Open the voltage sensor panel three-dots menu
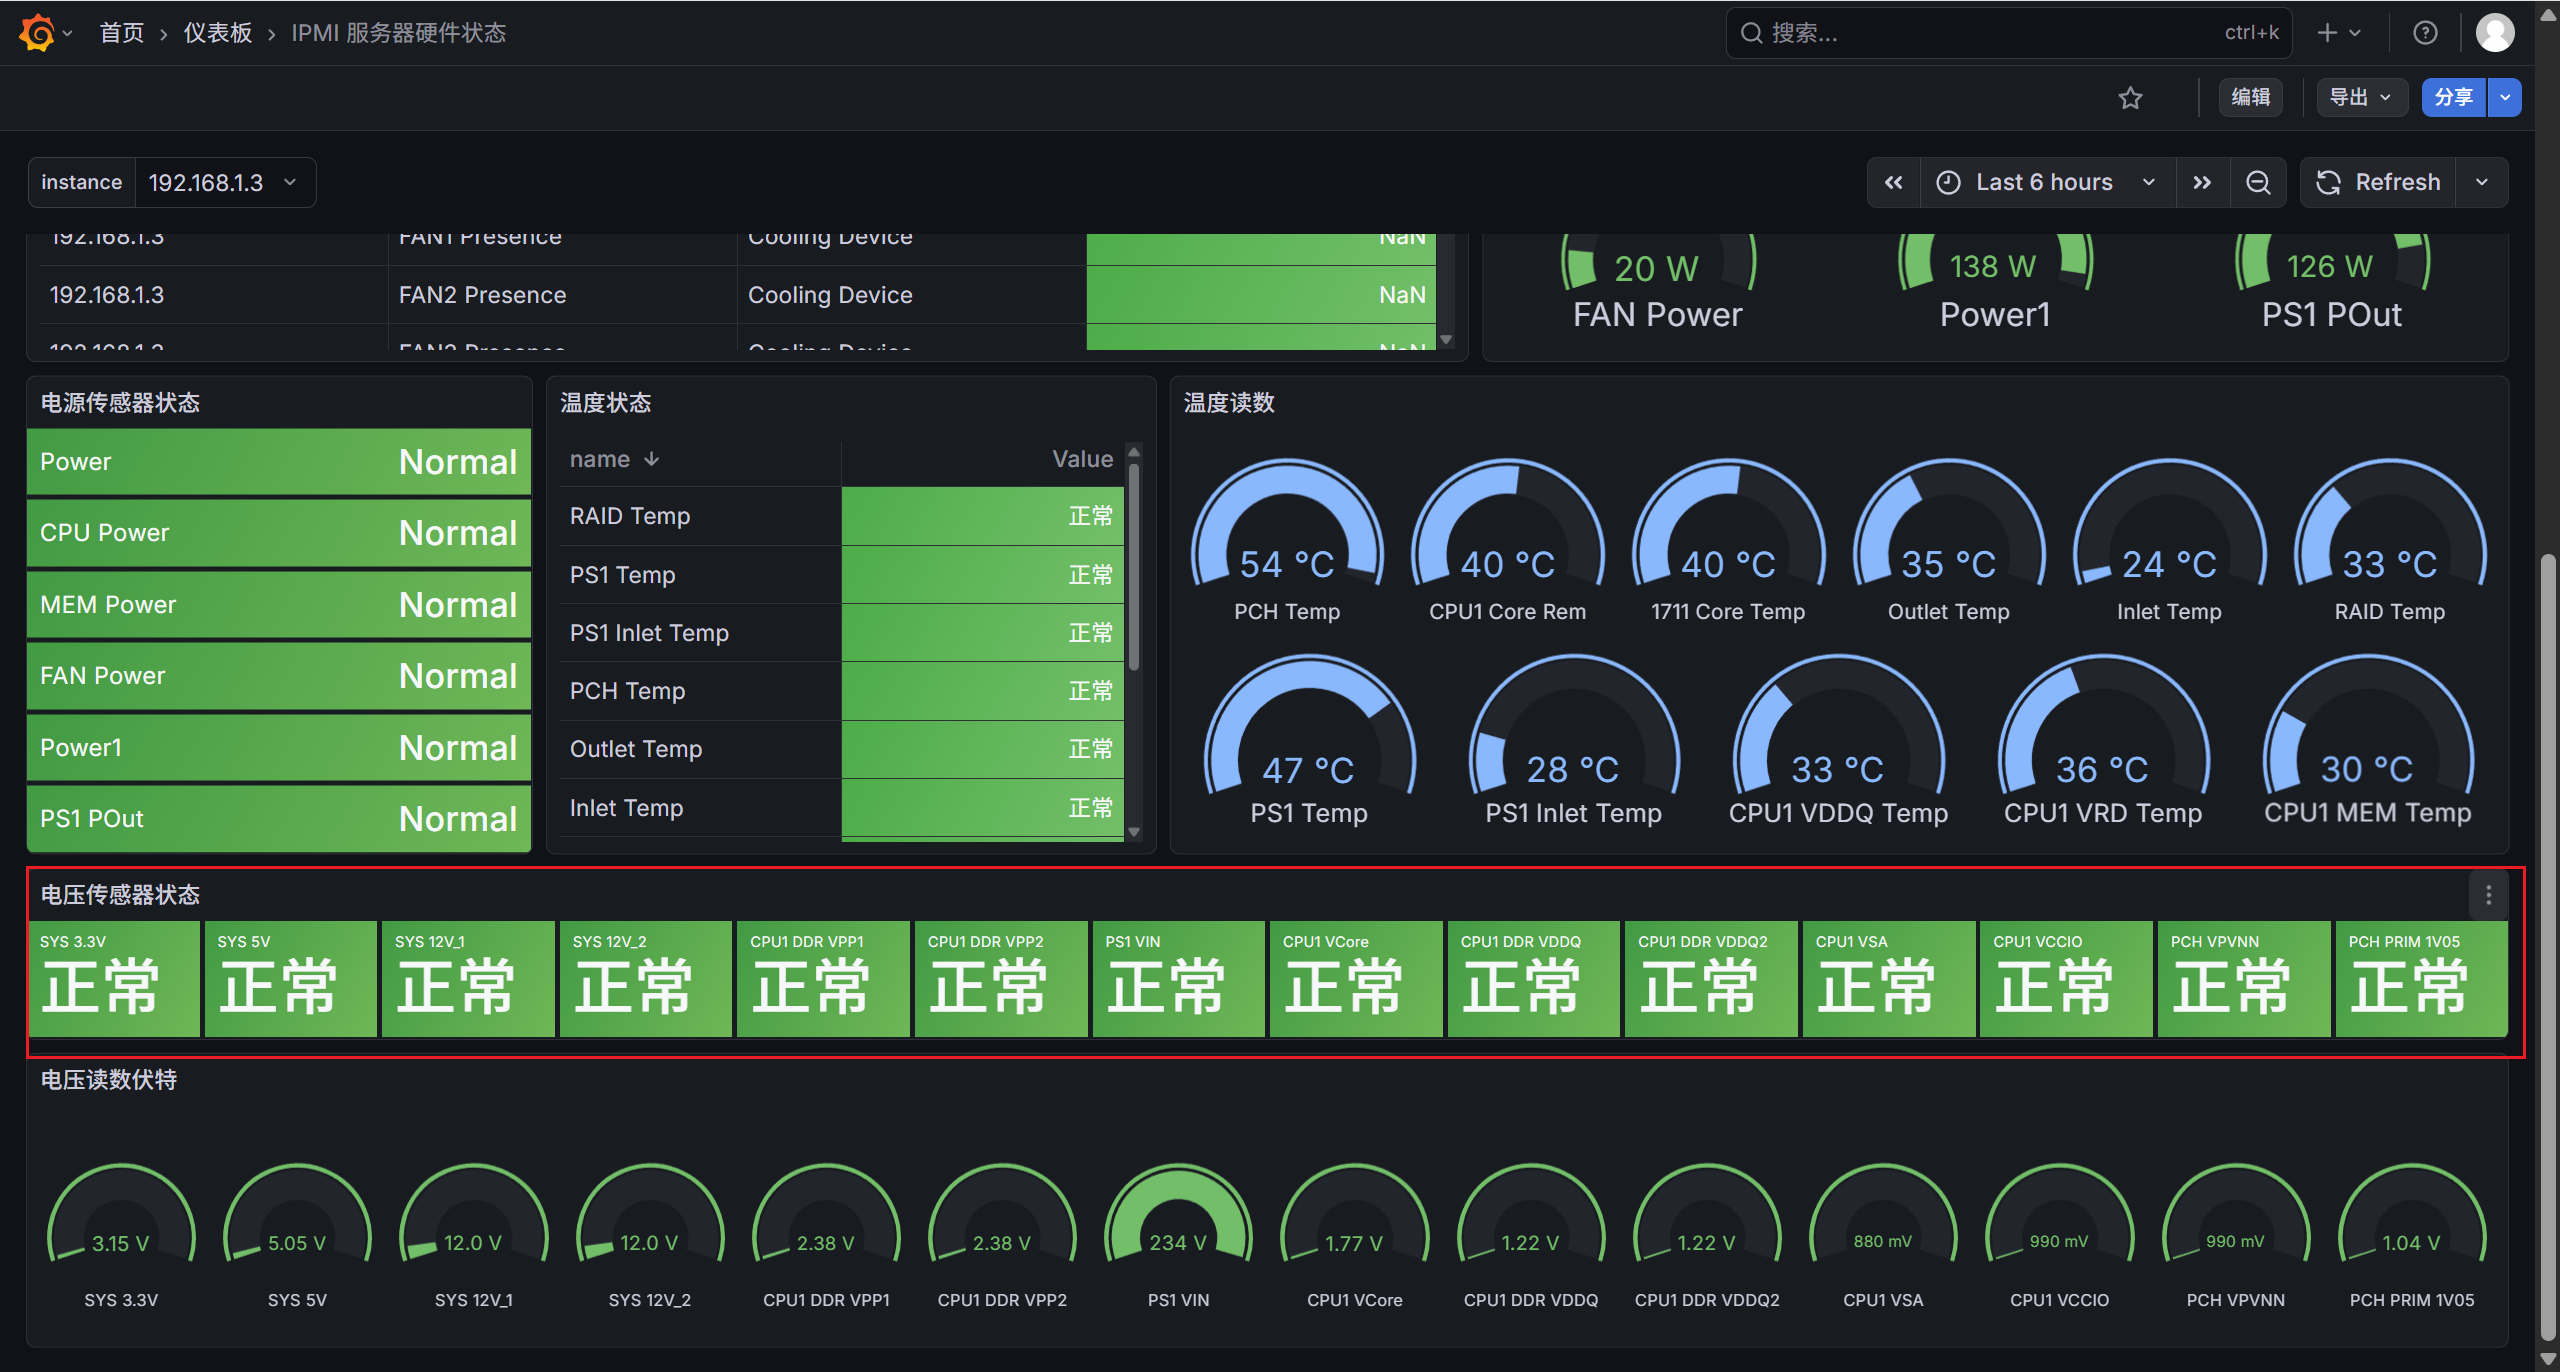 (2488, 895)
